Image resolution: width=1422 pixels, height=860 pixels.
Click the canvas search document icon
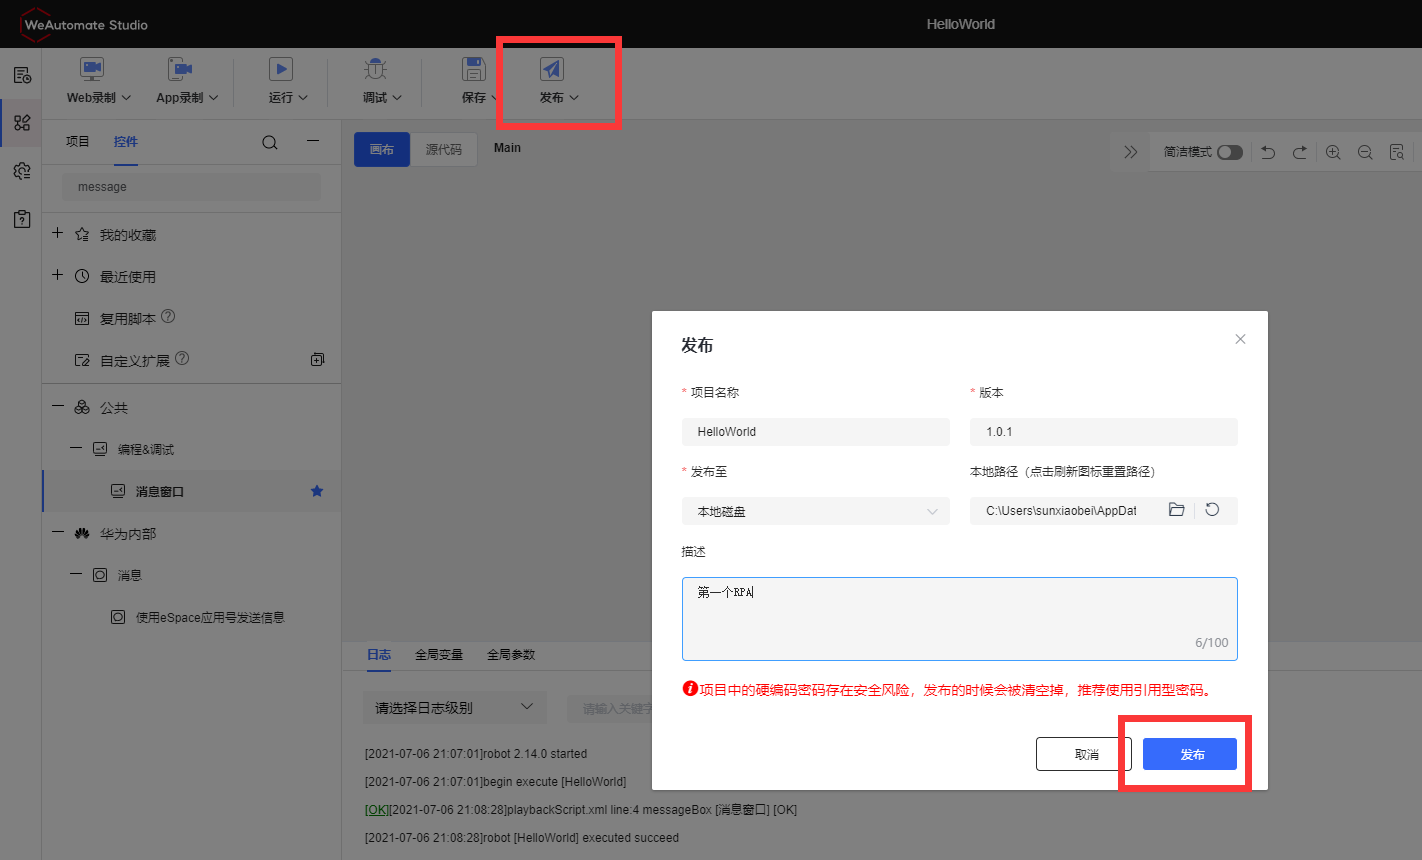coord(1397,152)
